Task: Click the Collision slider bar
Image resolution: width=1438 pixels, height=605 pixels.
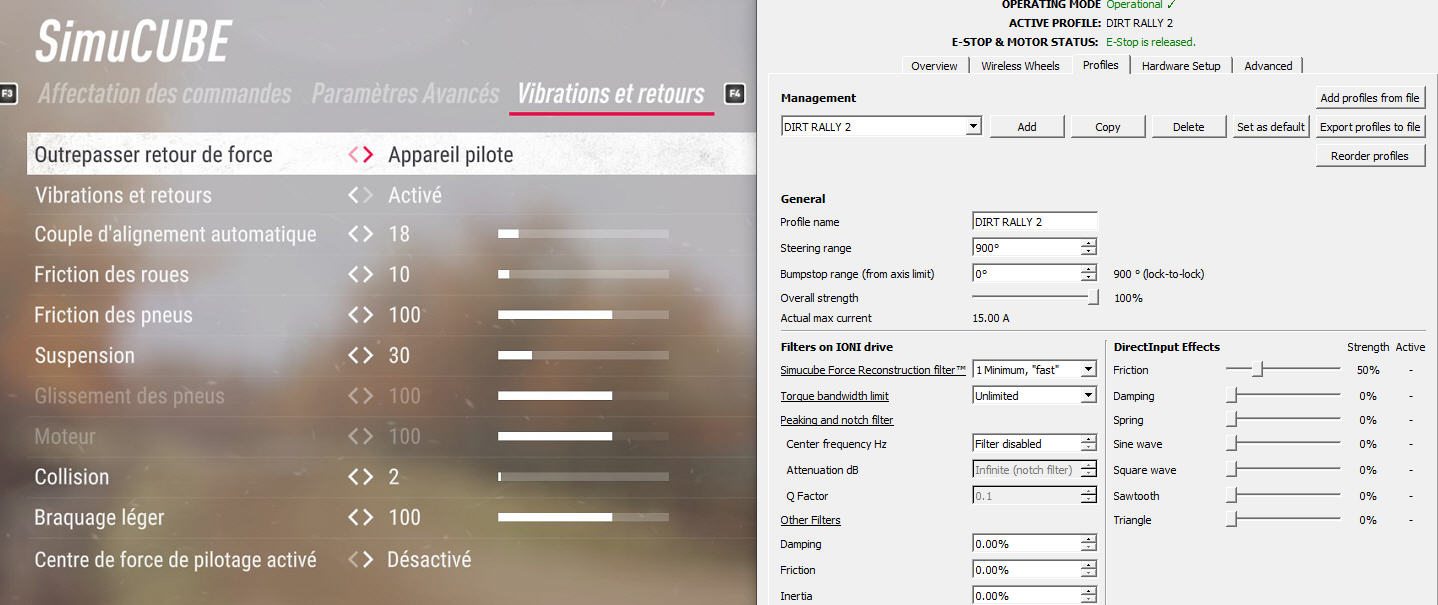Action: coord(583,477)
